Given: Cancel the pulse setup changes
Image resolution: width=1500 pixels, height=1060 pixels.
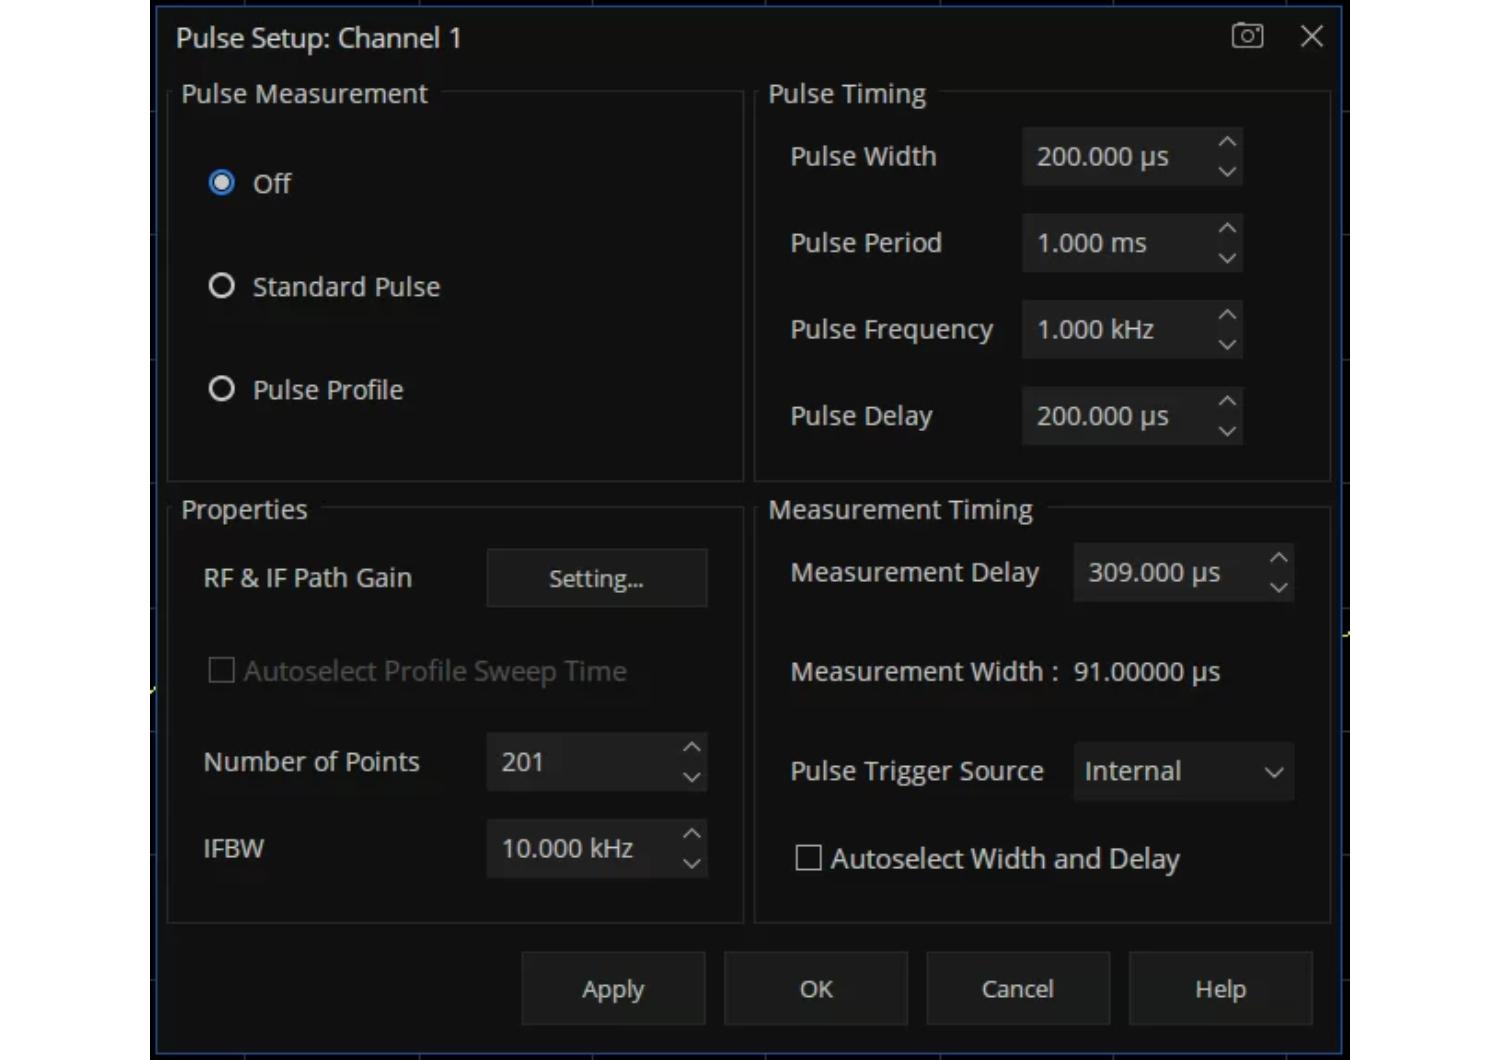Looking at the screenshot, I should tap(1017, 989).
